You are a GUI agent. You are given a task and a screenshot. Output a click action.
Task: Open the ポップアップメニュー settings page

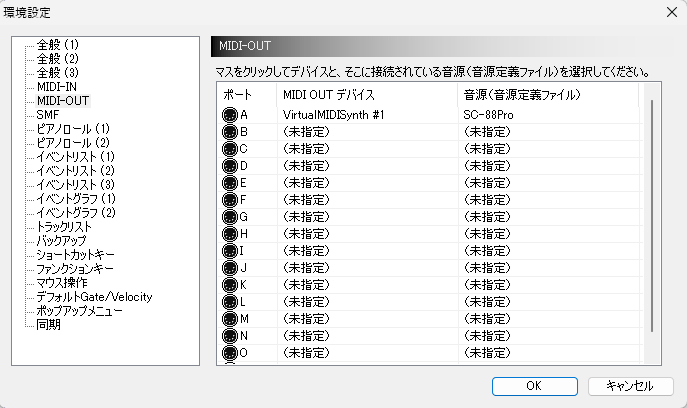click(x=79, y=311)
